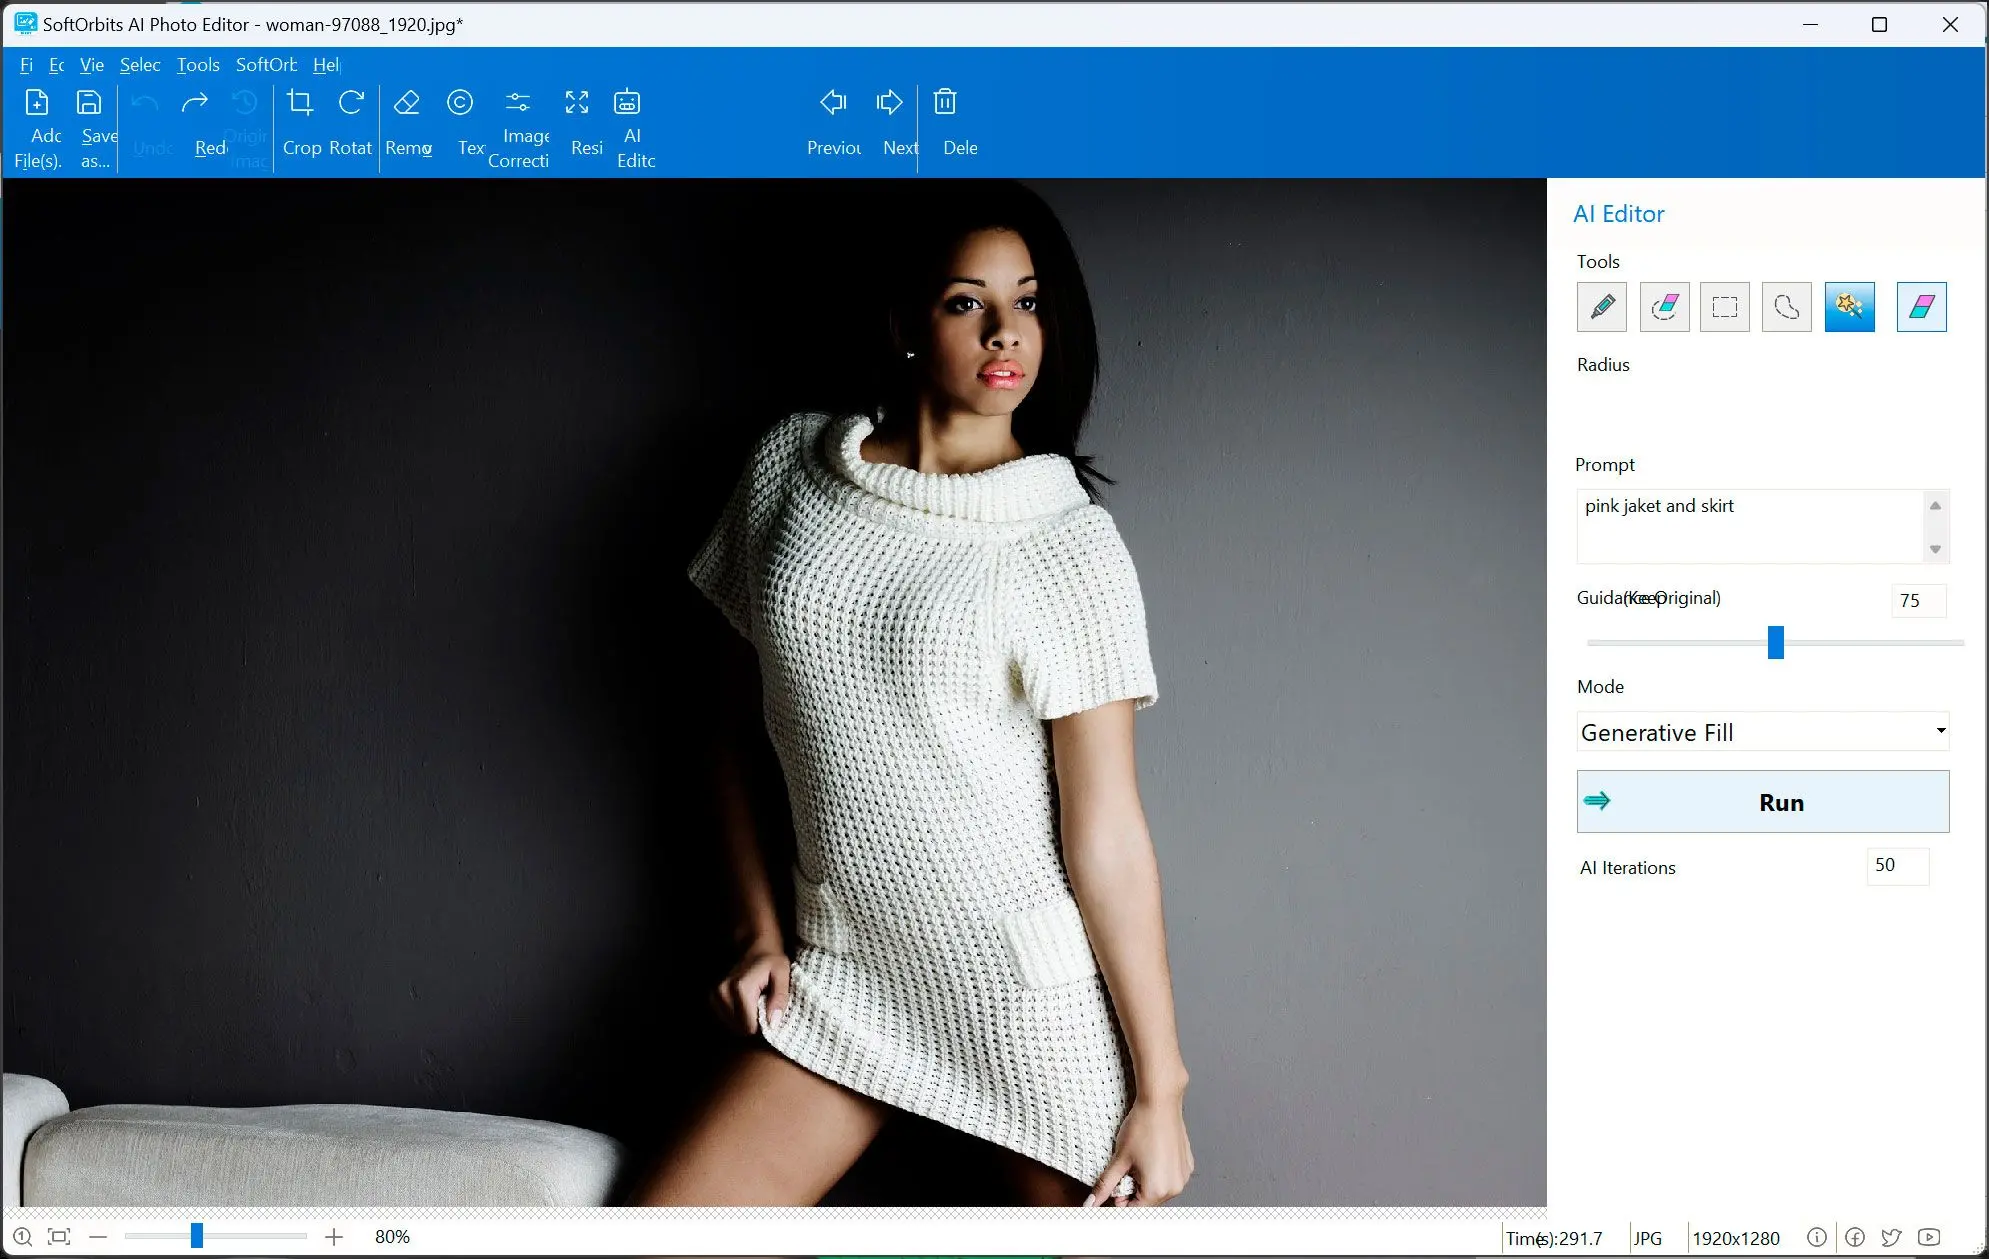Select the gradient/style transfer tool

[x=1922, y=306]
